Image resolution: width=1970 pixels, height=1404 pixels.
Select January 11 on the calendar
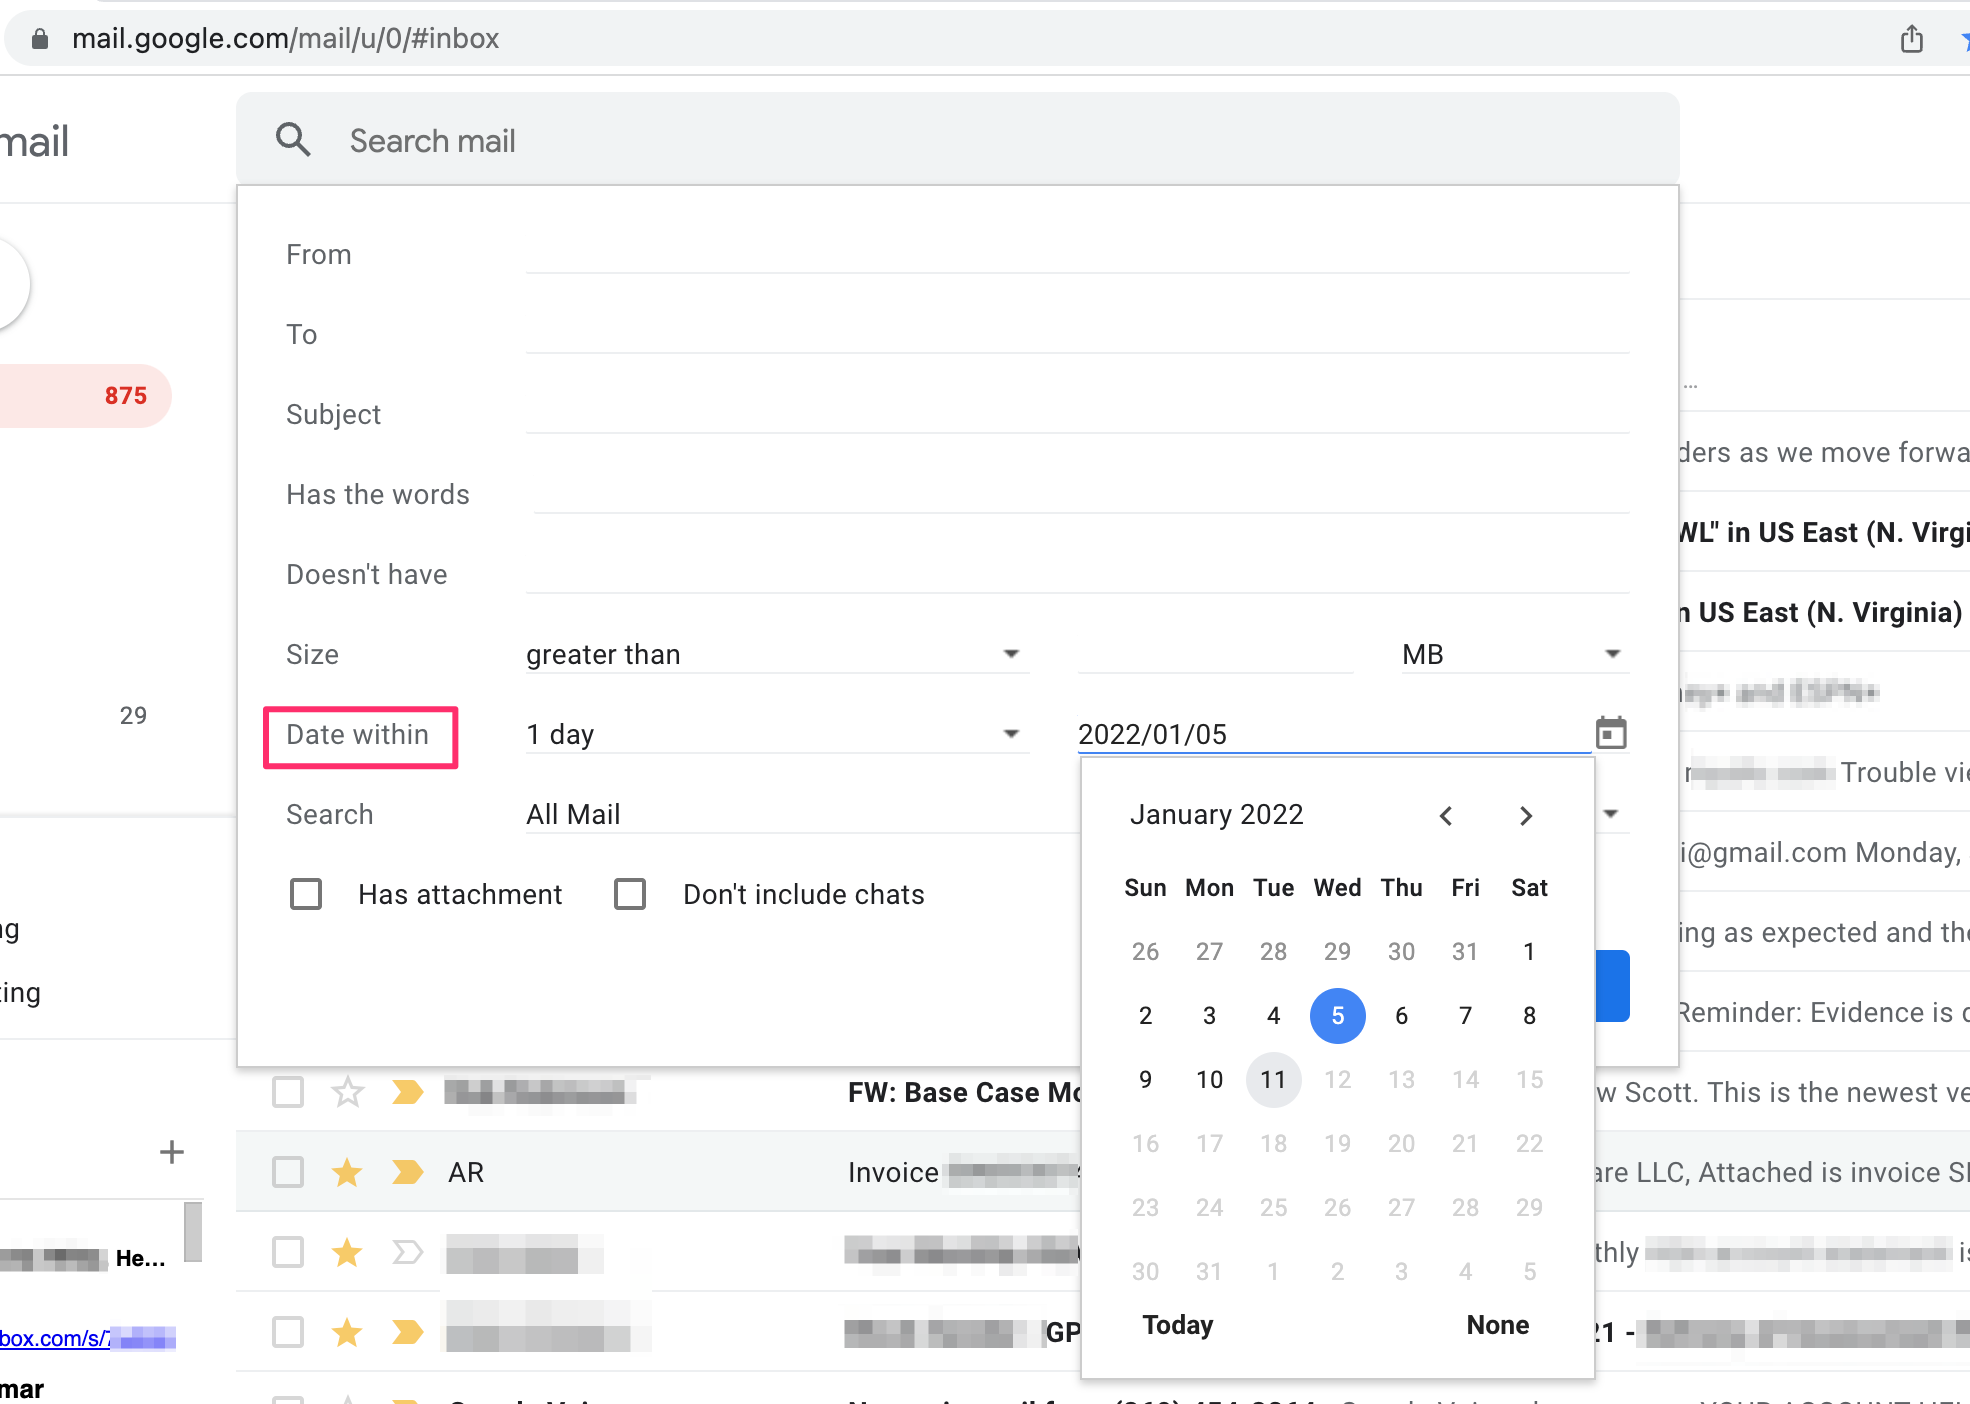pyautogui.click(x=1273, y=1079)
